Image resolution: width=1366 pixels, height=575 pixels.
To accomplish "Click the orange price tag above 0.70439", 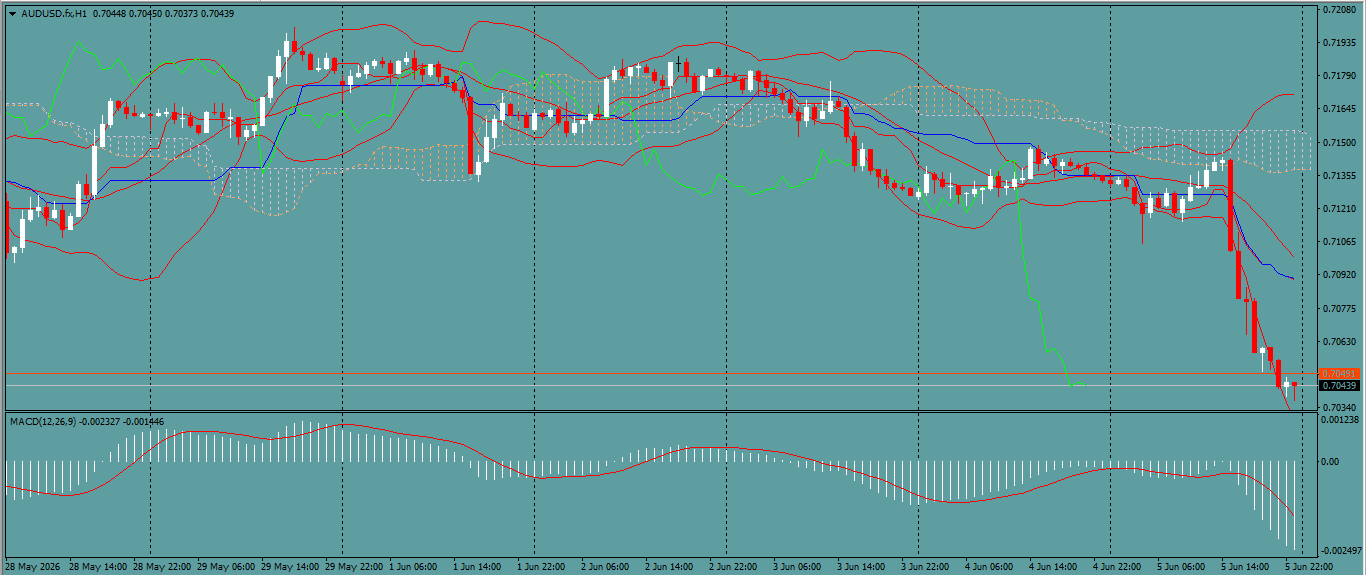I will click(1339, 374).
